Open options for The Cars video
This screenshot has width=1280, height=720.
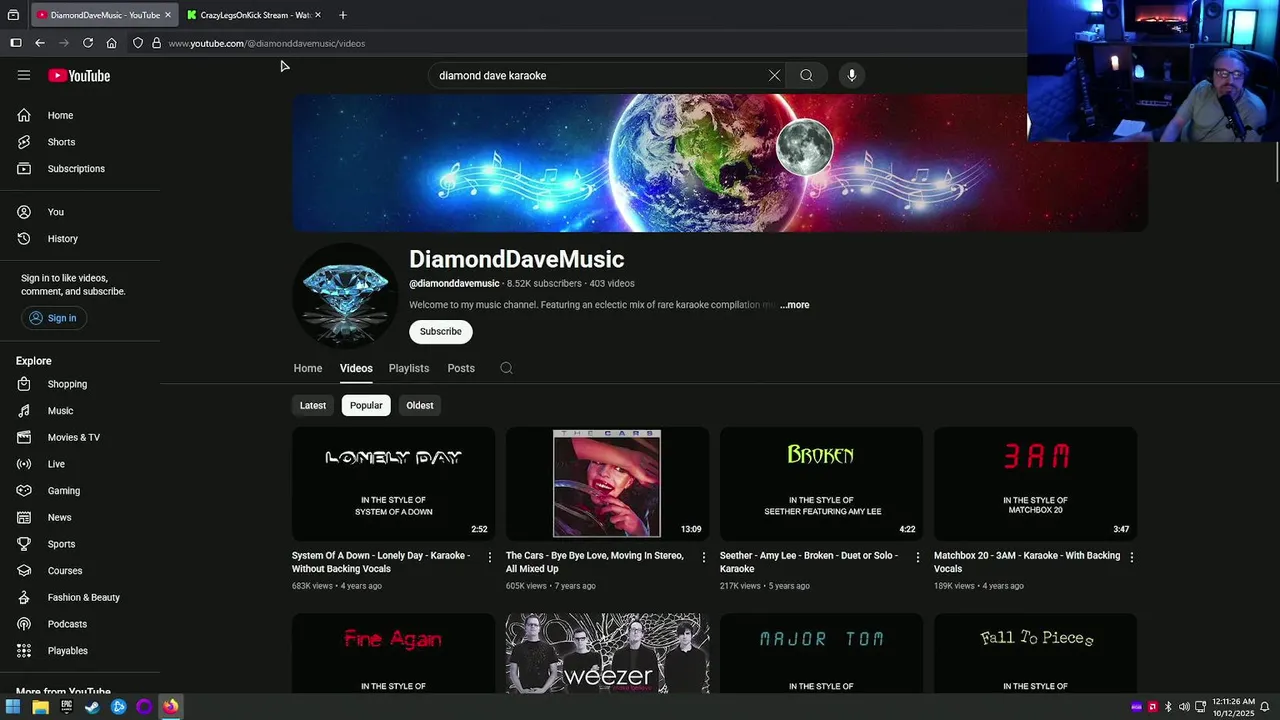[x=704, y=557]
